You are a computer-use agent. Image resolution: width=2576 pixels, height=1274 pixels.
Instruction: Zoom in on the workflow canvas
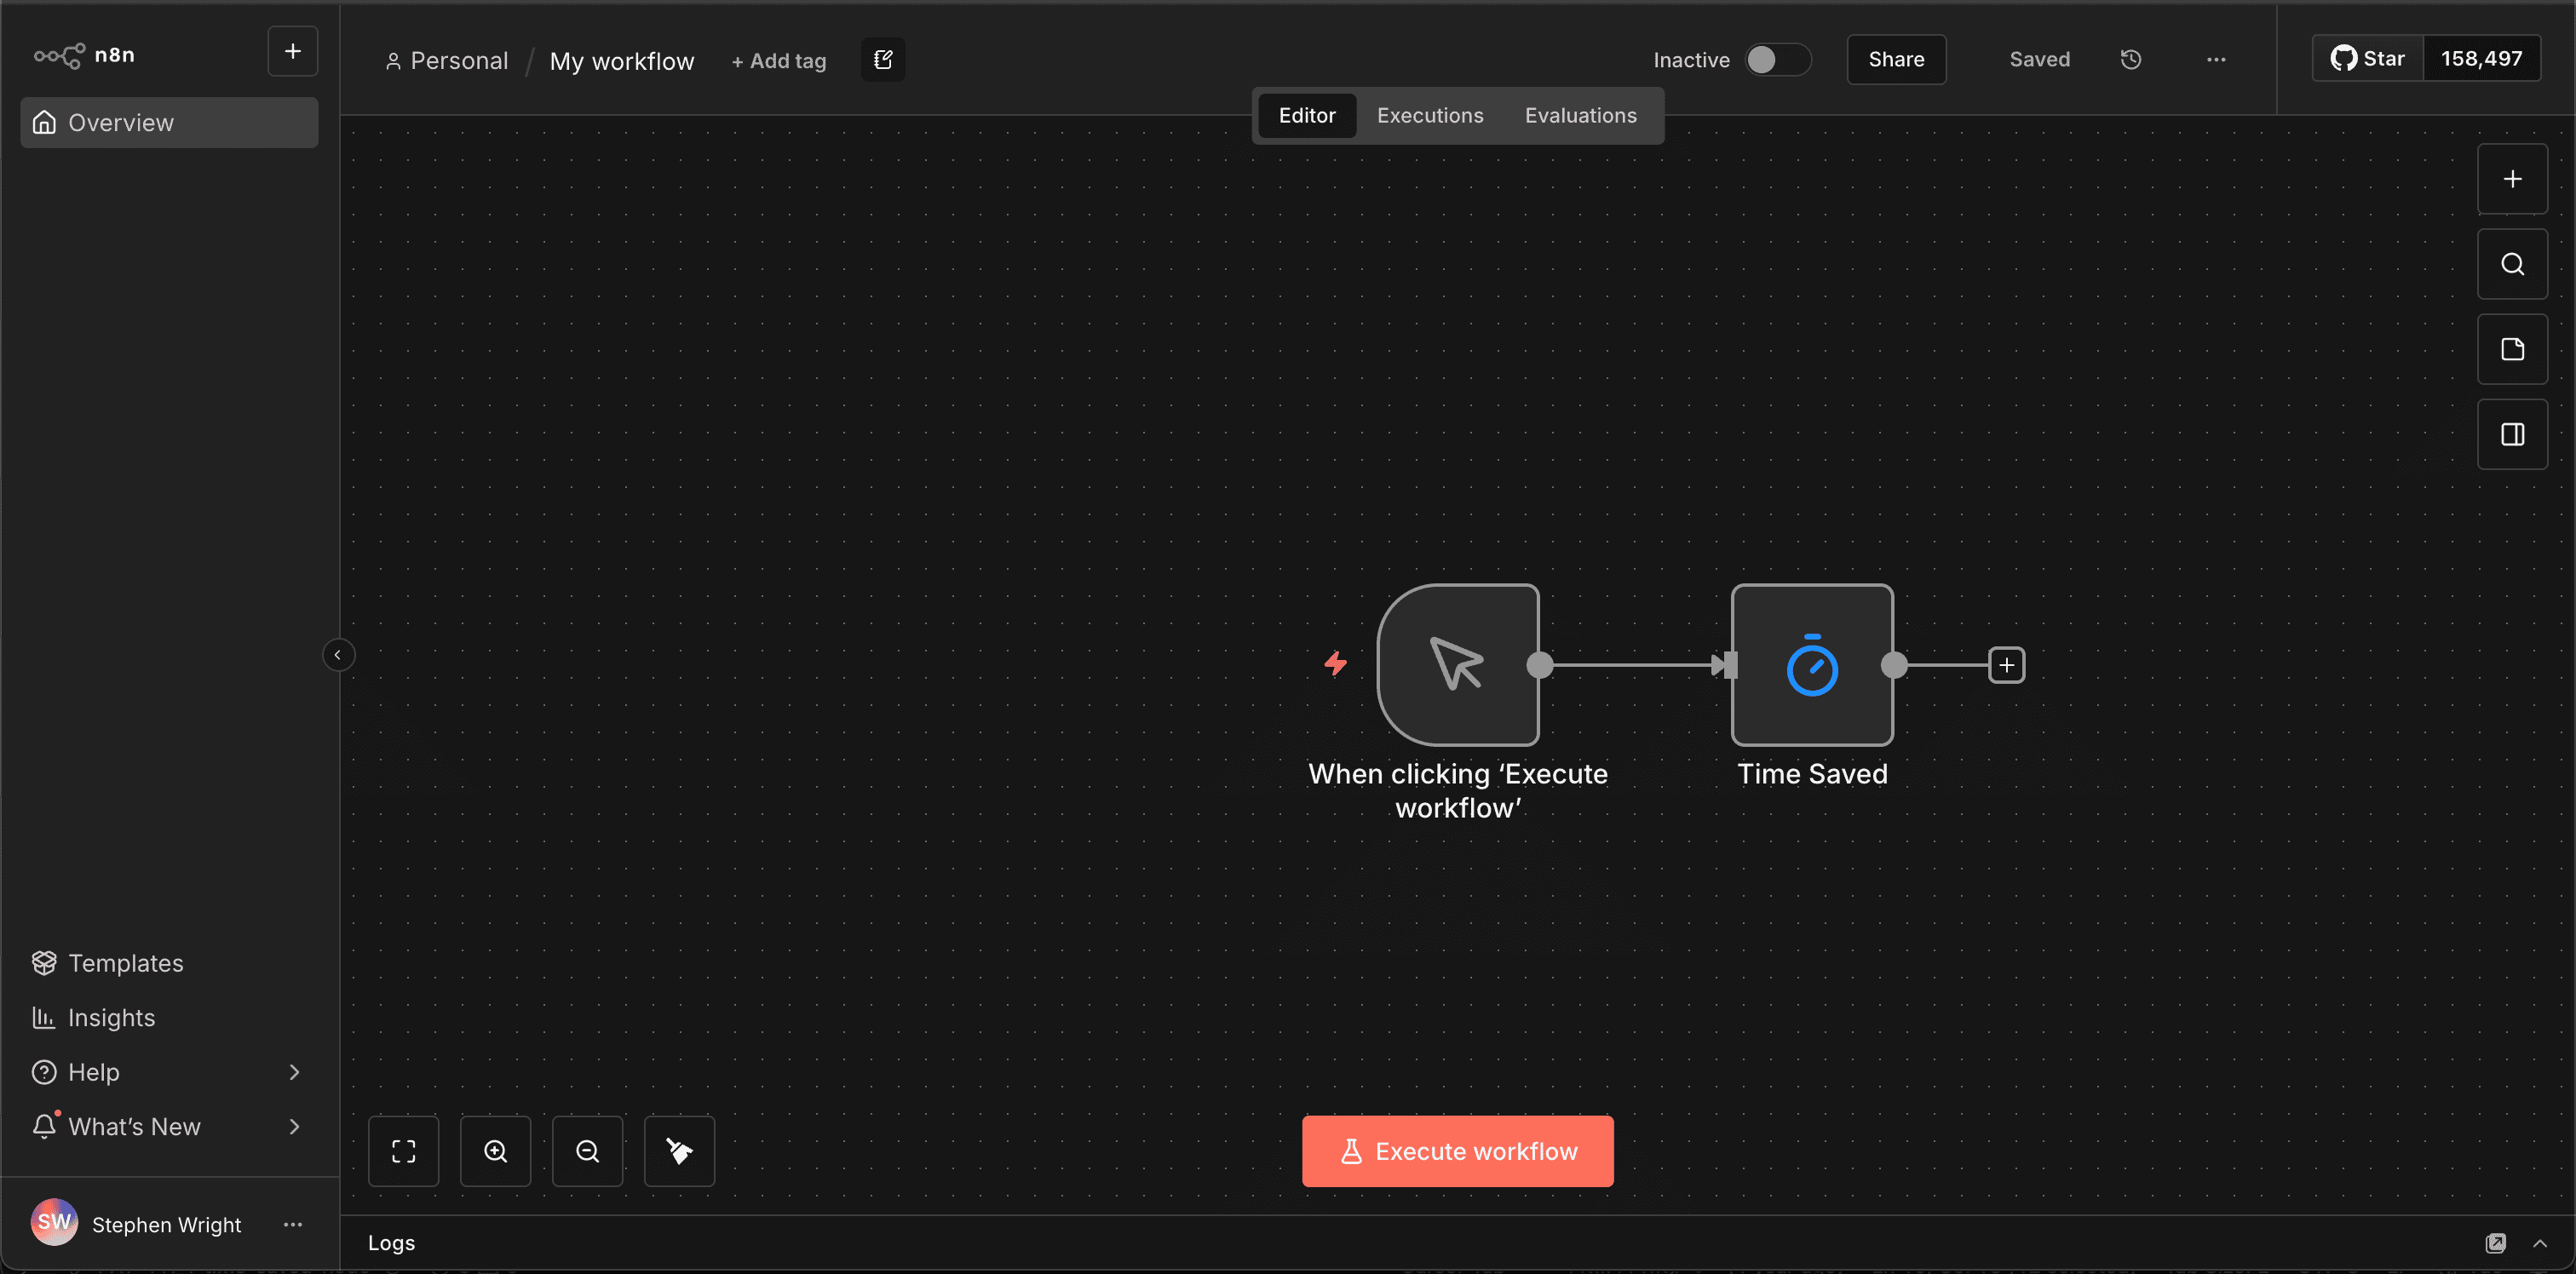point(495,1151)
